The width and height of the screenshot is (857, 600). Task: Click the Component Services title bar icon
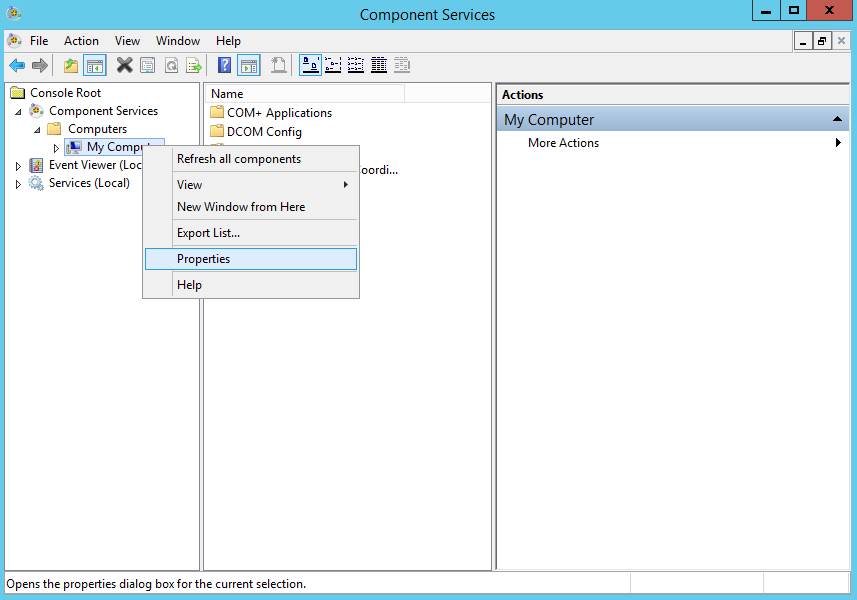tap(14, 13)
